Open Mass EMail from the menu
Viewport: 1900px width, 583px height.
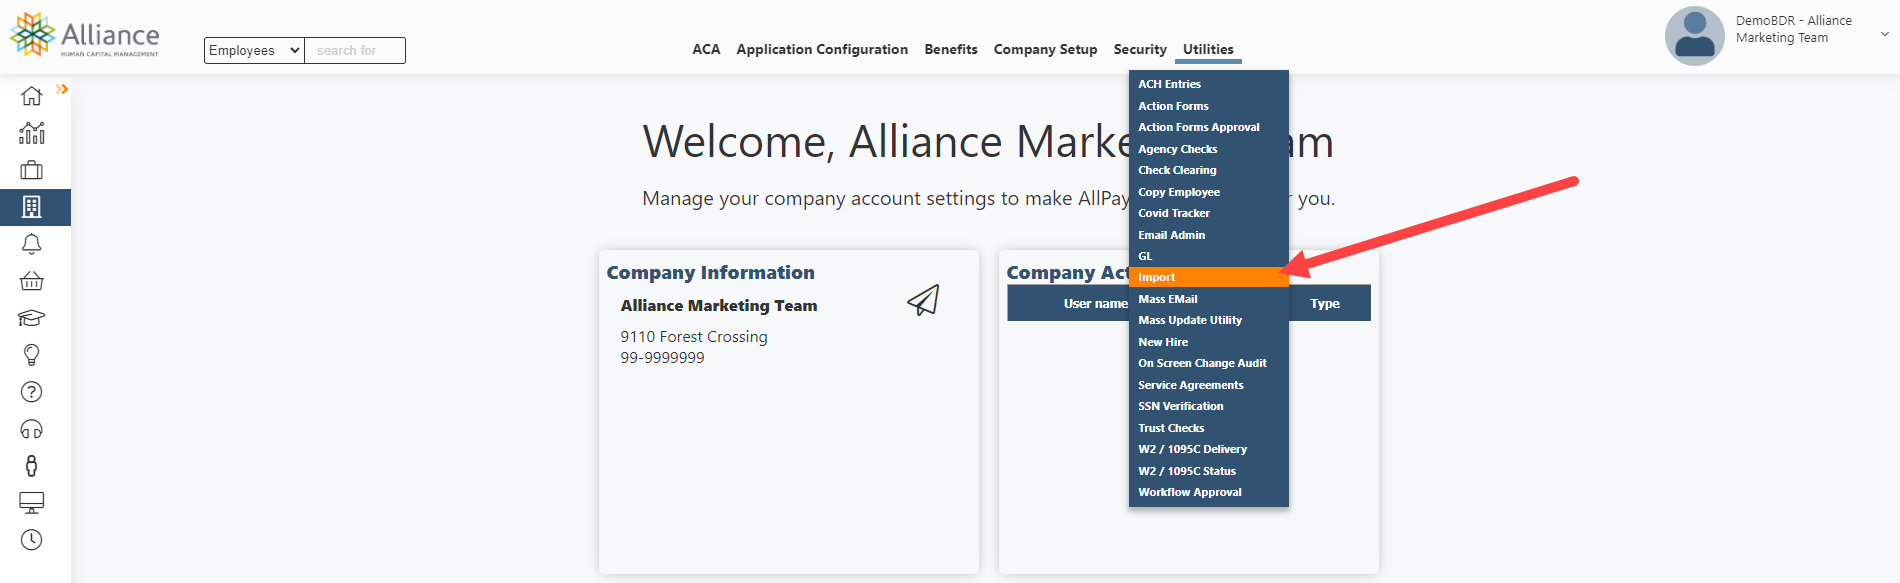click(1209, 299)
